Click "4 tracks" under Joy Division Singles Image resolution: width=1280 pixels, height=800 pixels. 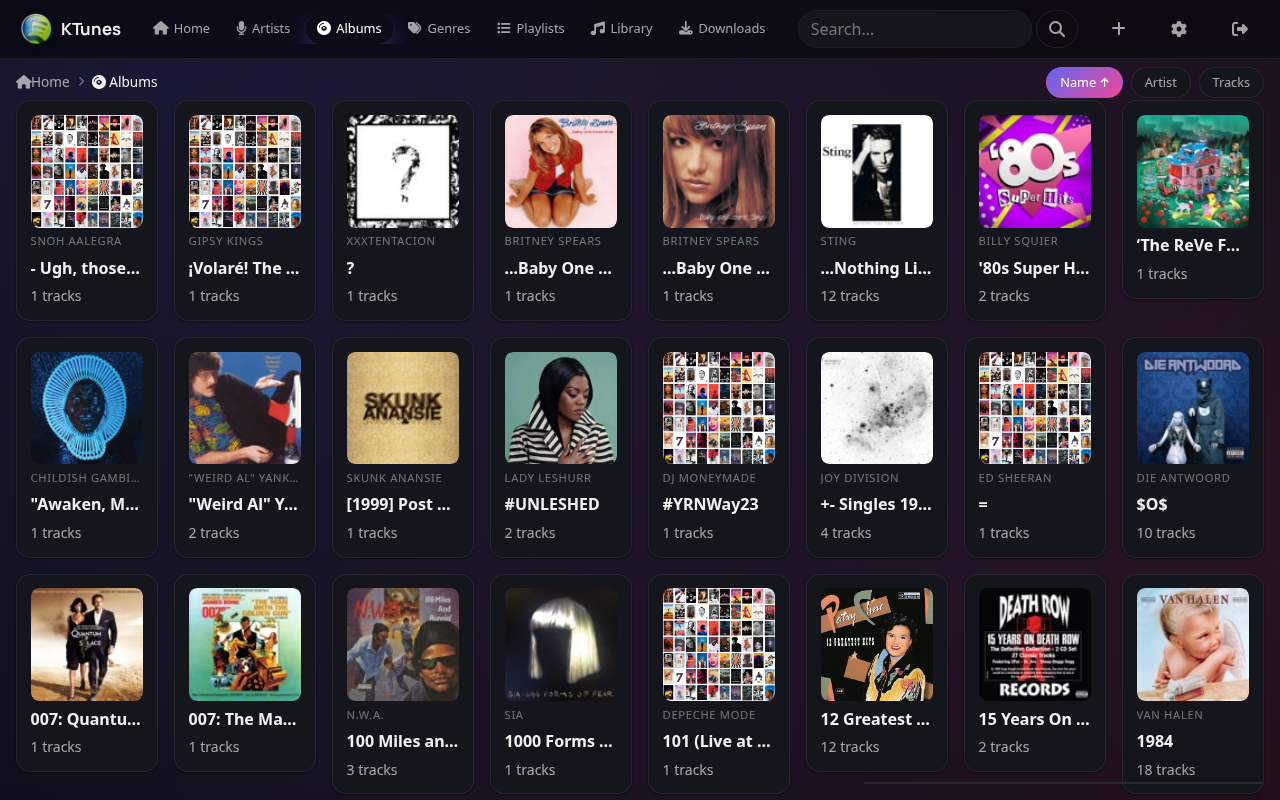click(x=846, y=533)
